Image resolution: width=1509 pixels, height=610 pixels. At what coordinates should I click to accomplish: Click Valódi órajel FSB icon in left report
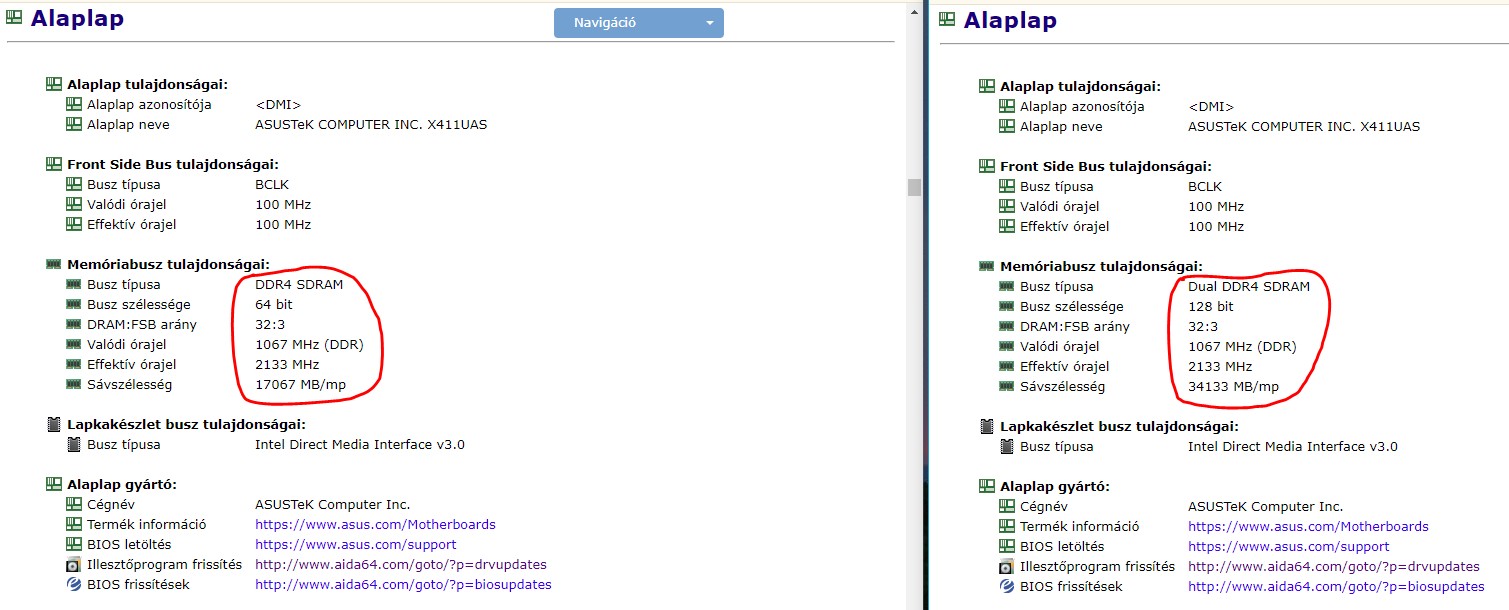coord(74,204)
